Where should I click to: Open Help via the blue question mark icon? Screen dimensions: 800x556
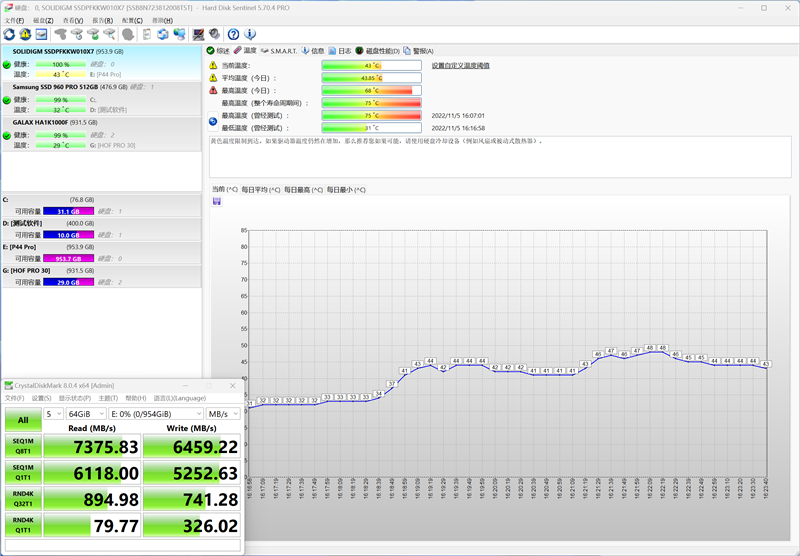234,34
